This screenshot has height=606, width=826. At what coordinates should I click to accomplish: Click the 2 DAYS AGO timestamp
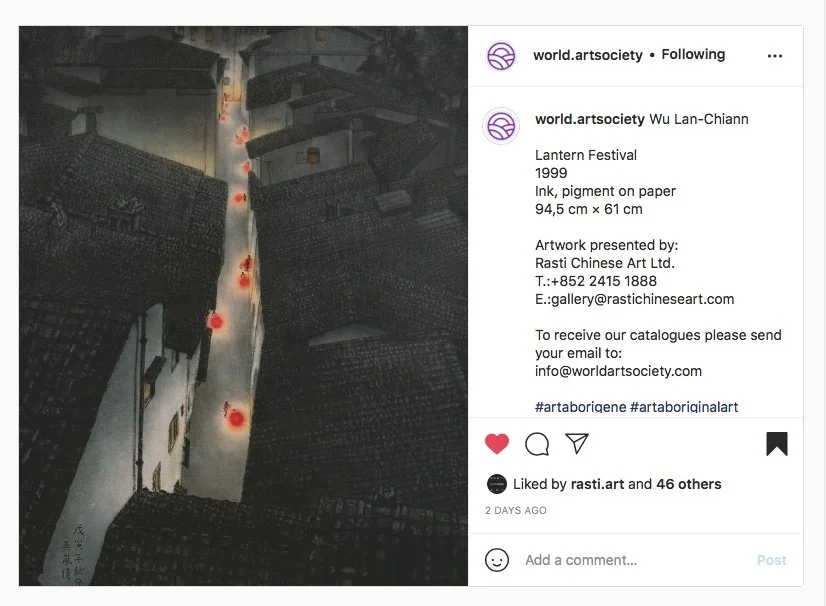(x=516, y=510)
